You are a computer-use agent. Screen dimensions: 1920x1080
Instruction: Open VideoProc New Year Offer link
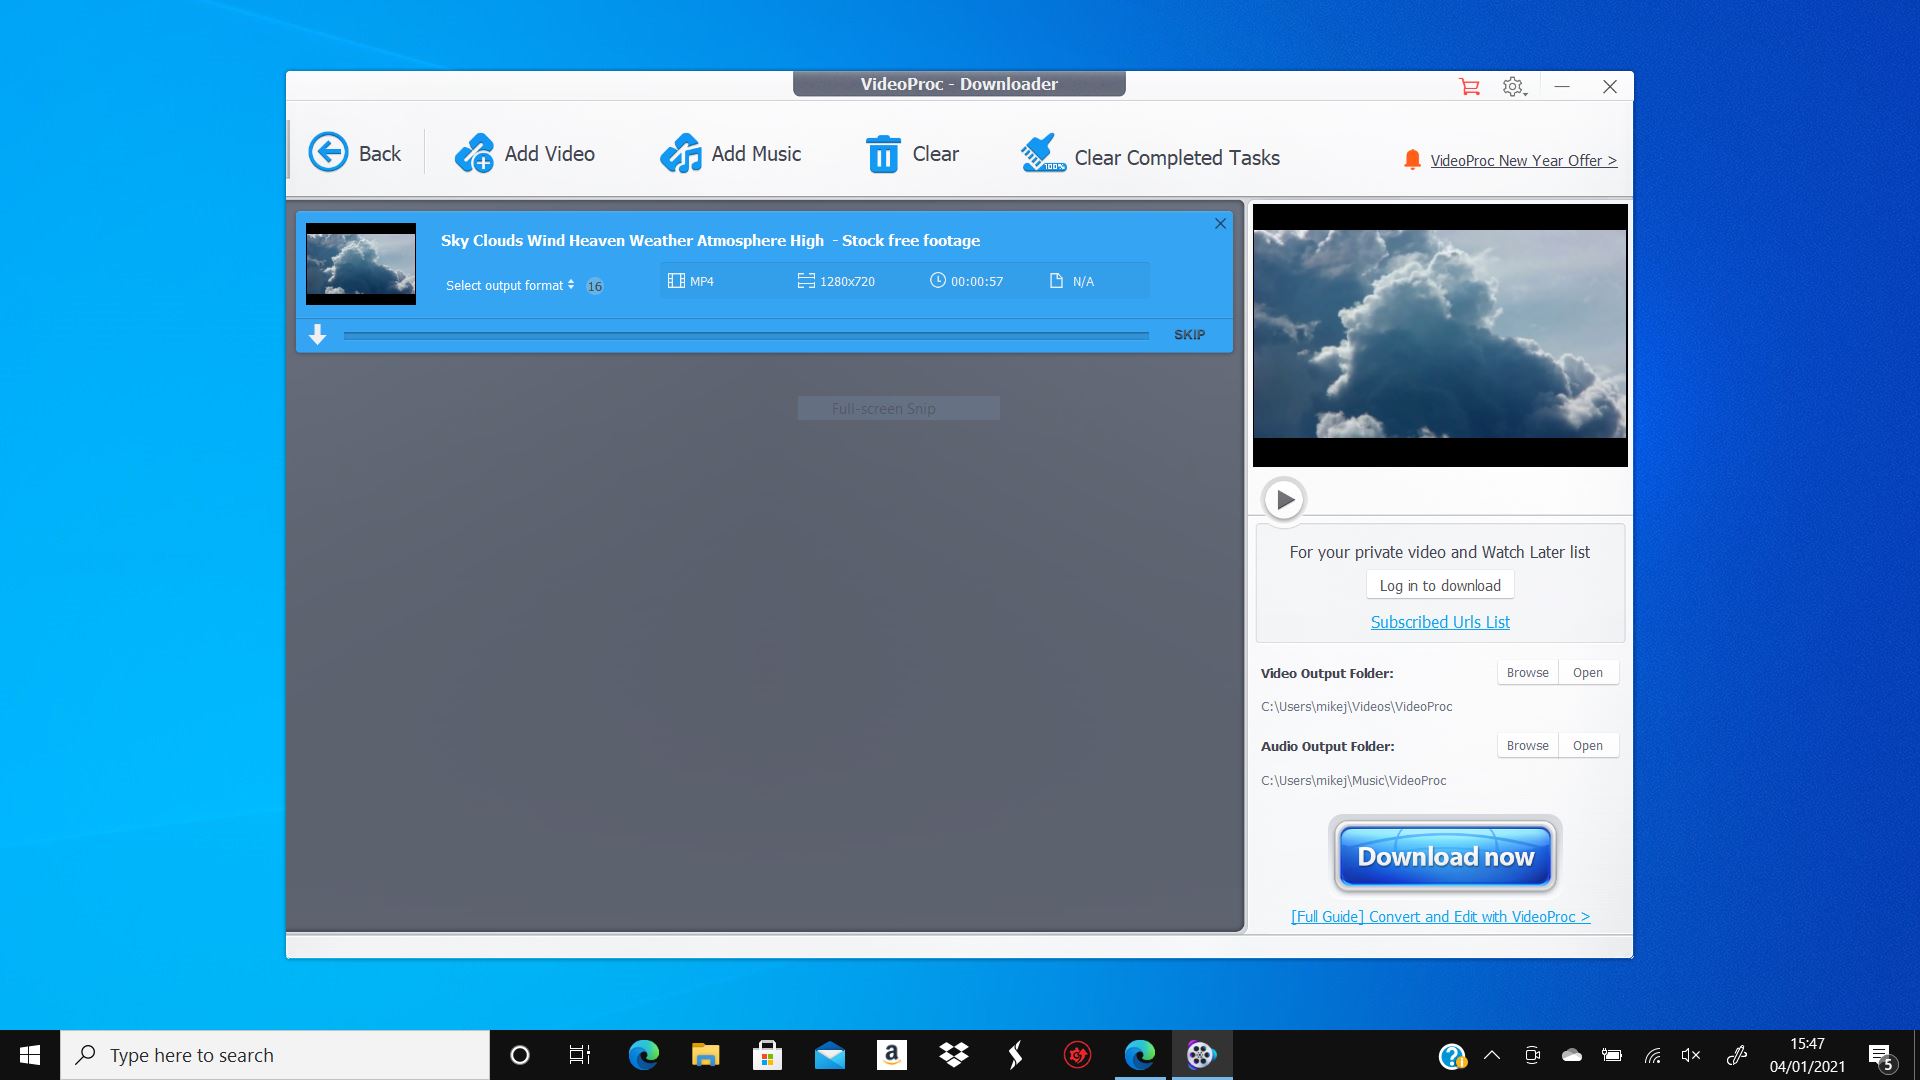click(x=1524, y=160)
